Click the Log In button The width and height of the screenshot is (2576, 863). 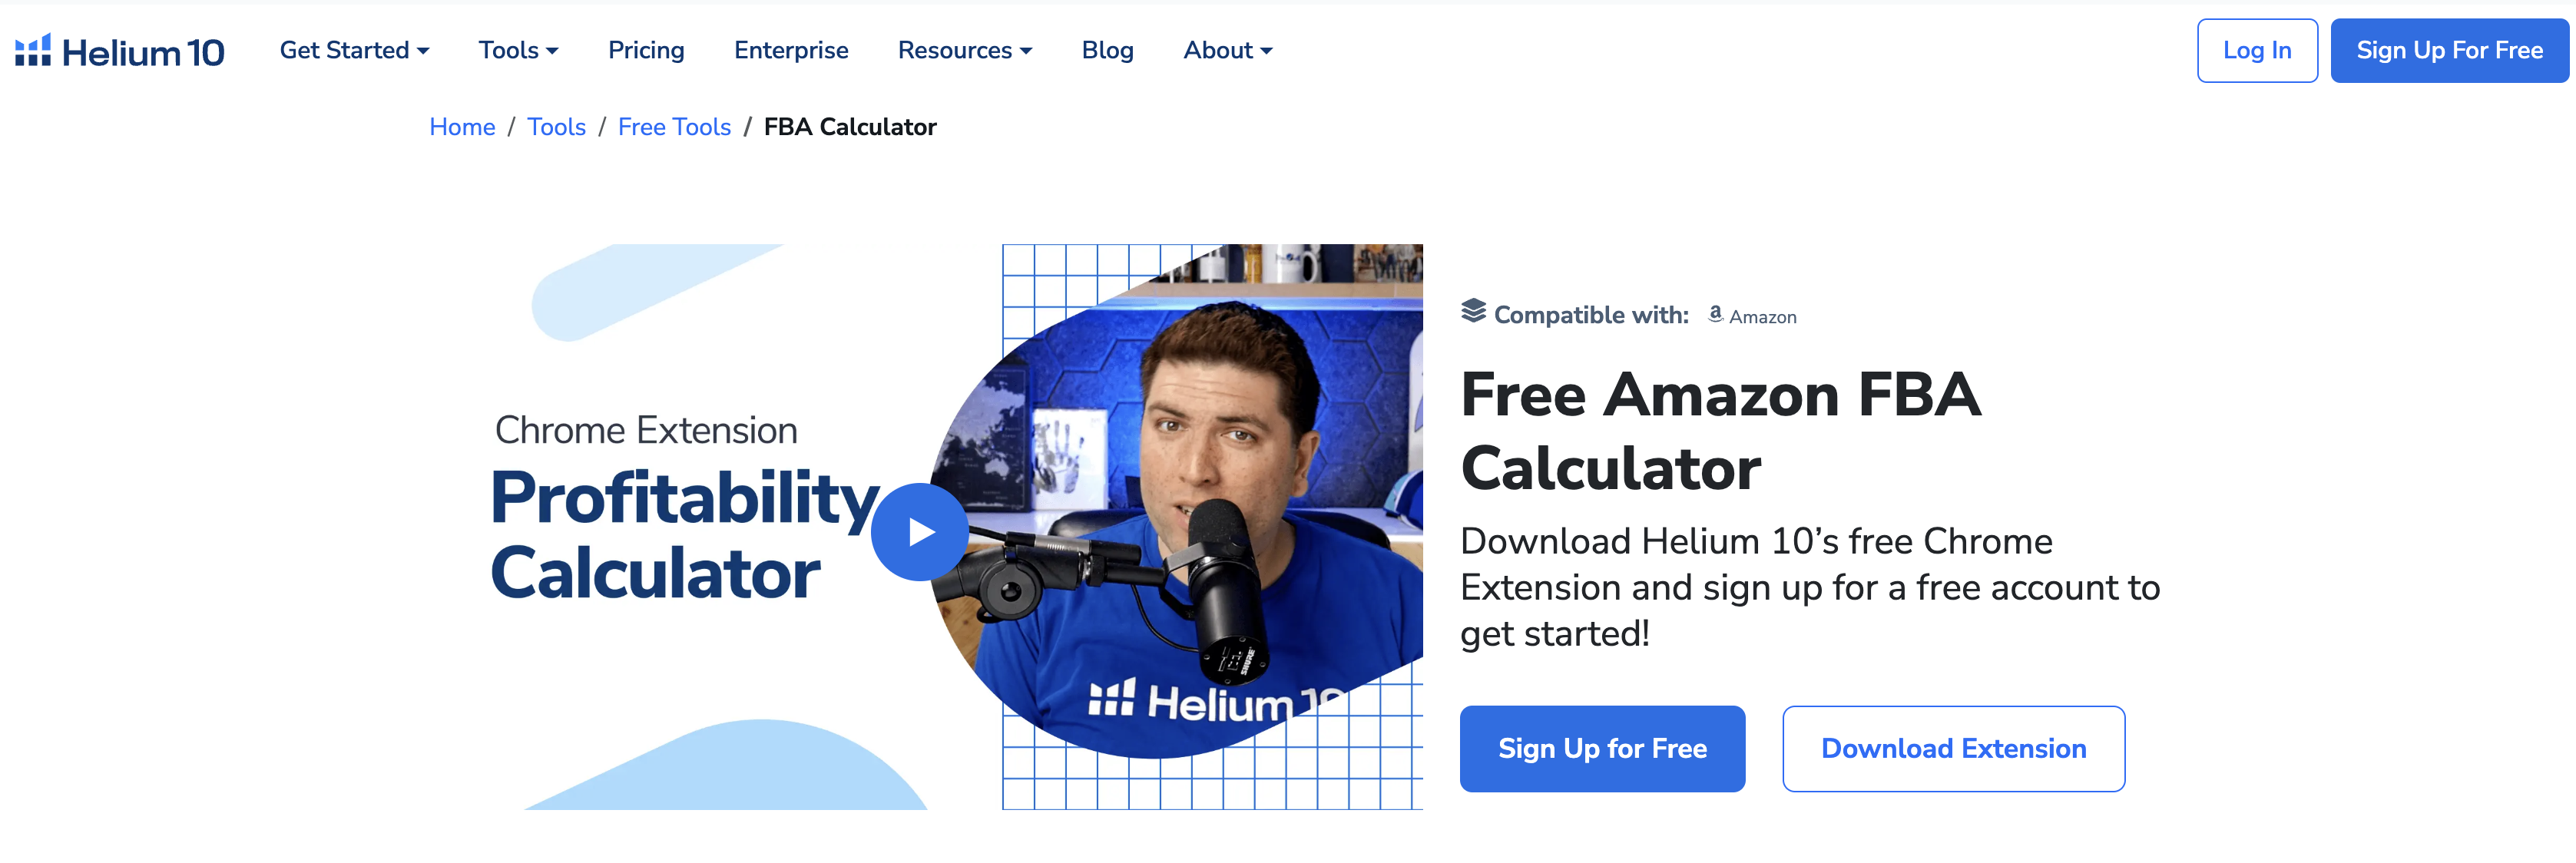tap(2256, 50)
